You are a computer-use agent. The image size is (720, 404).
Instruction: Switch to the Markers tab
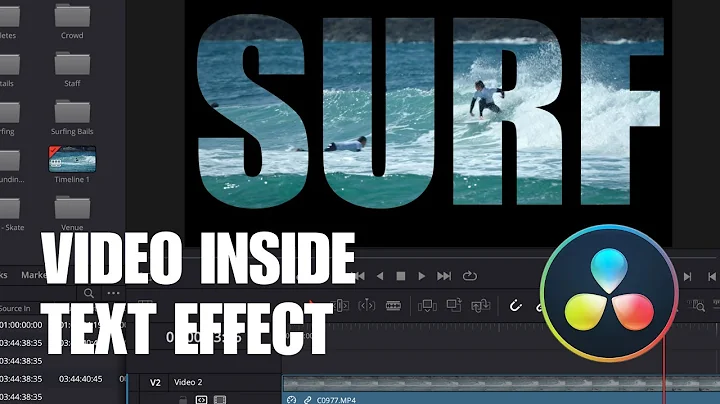34,275
